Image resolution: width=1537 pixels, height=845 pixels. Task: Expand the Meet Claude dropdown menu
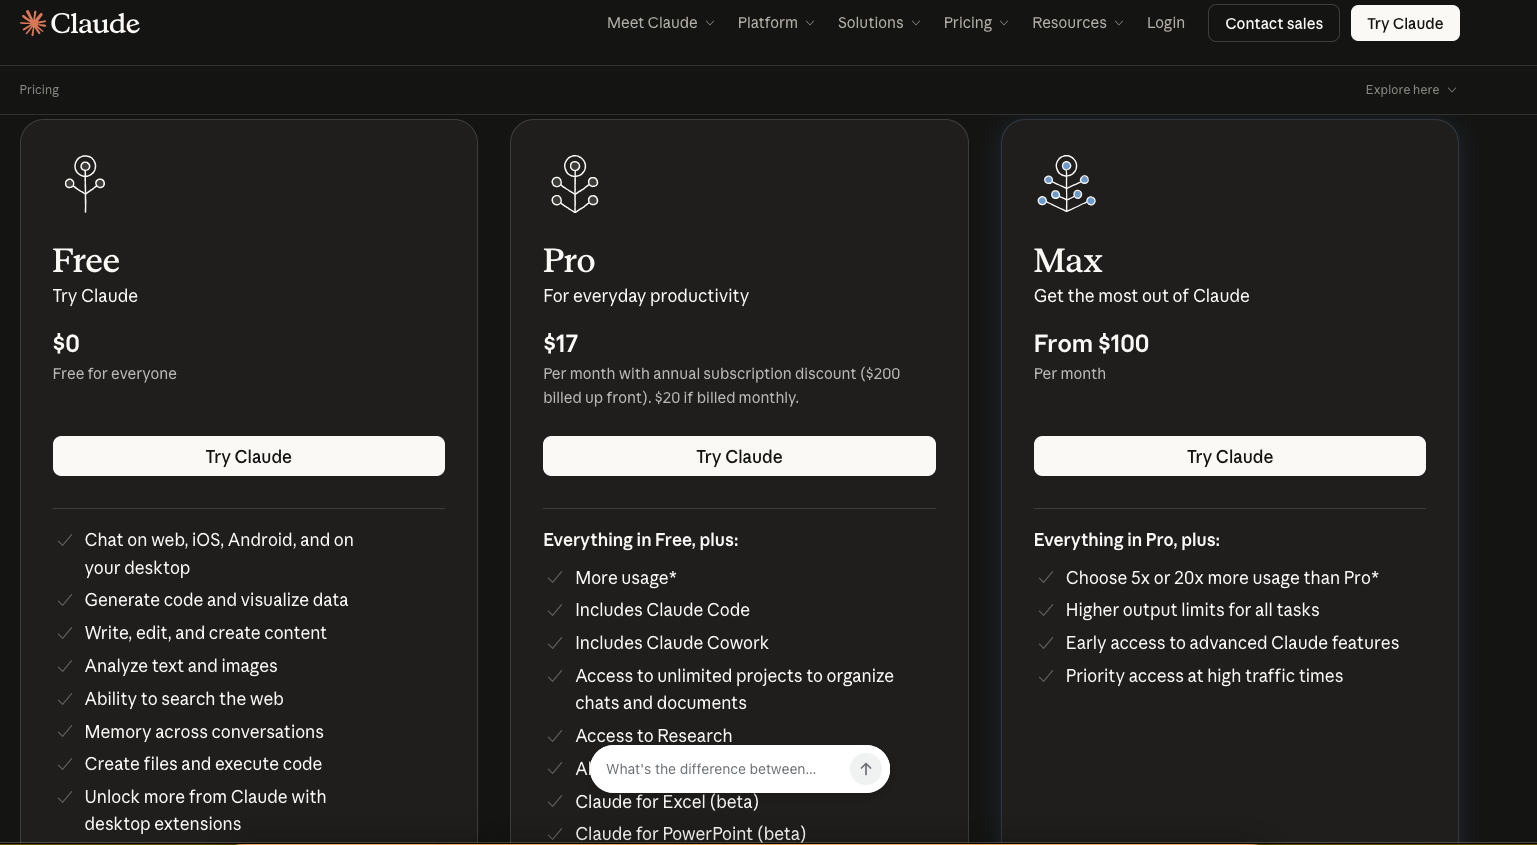coord(660,23)
